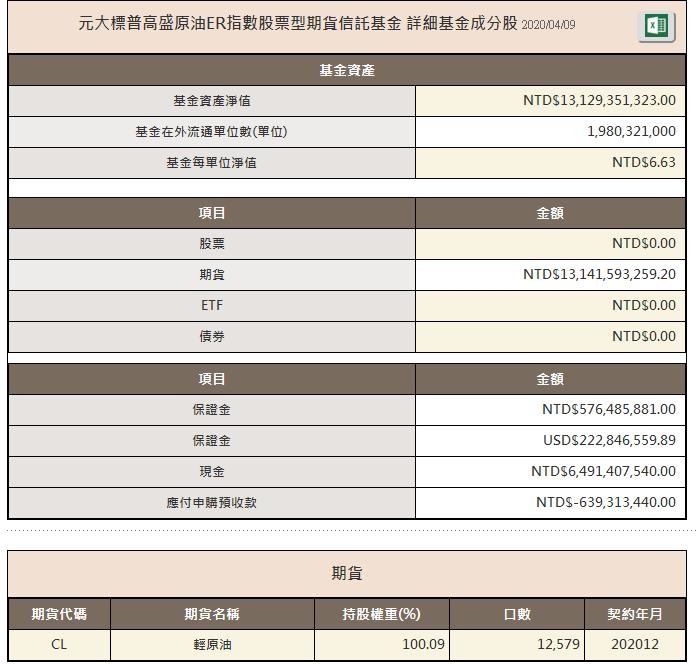697x664 pixels.
Task: Click the 輕原油 futures name cell
Action: (x=212, y=645)
